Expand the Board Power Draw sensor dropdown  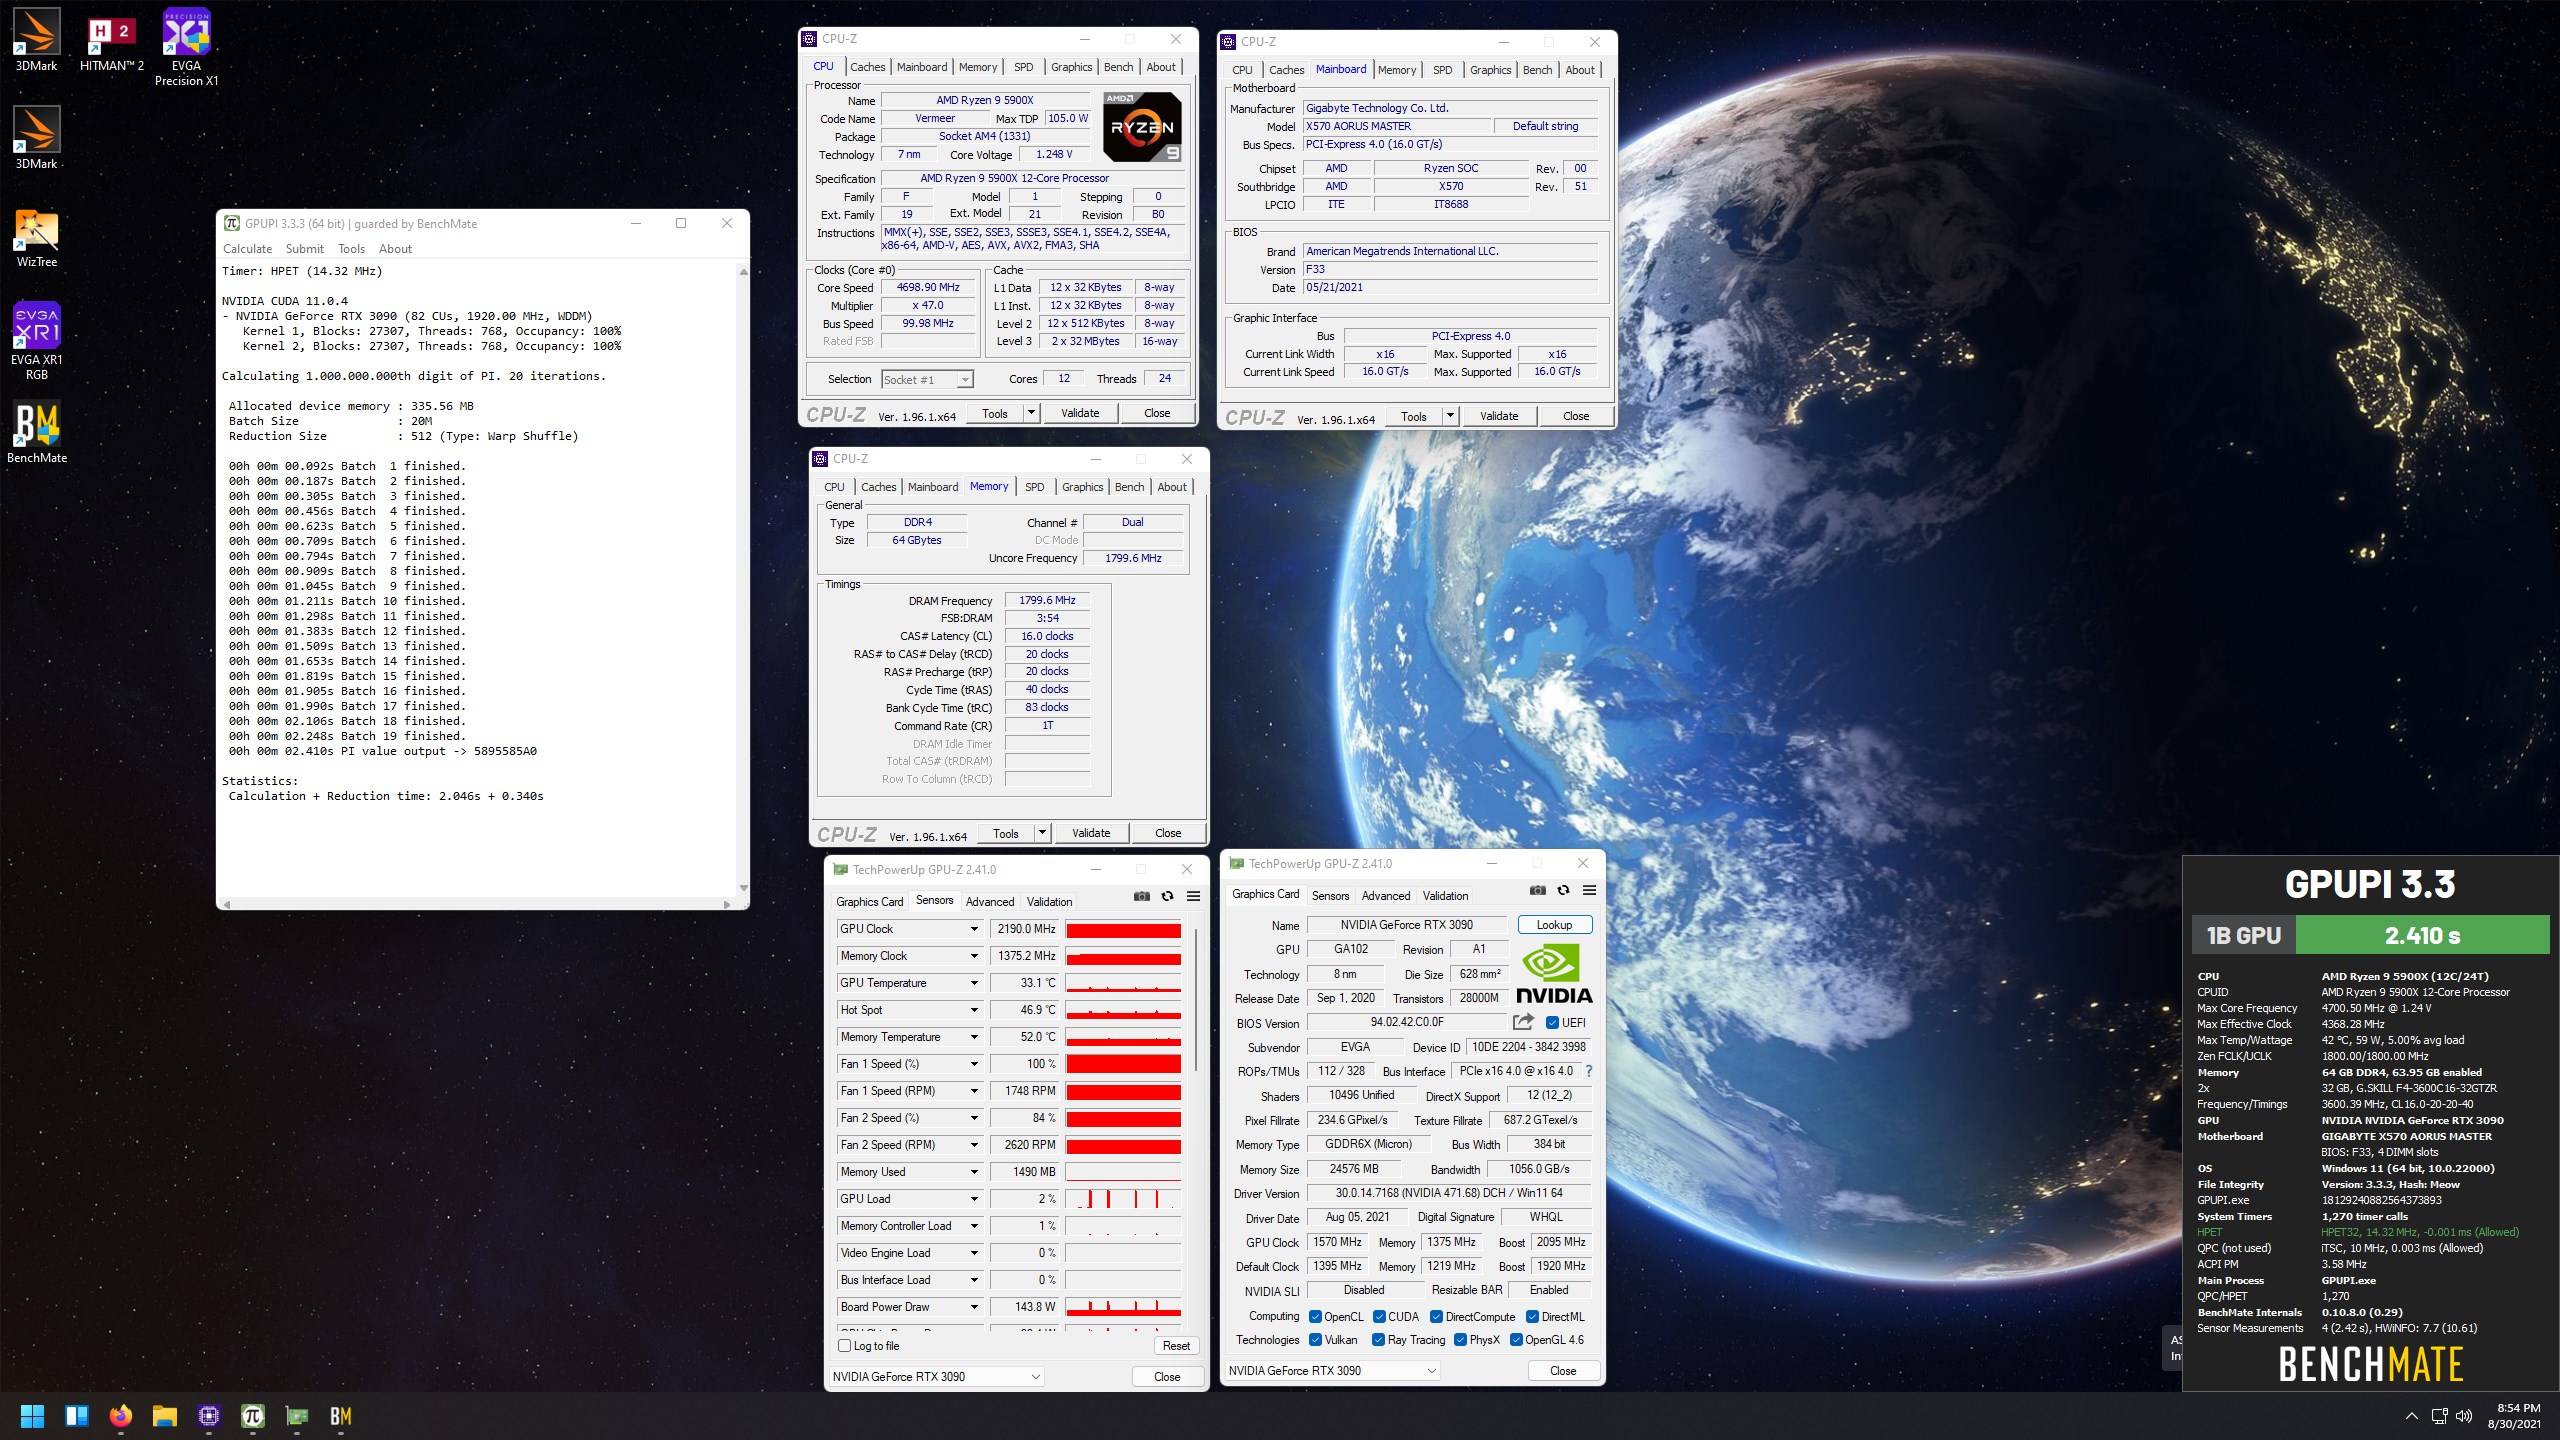pyautogui.click(x=974, y=1307)
